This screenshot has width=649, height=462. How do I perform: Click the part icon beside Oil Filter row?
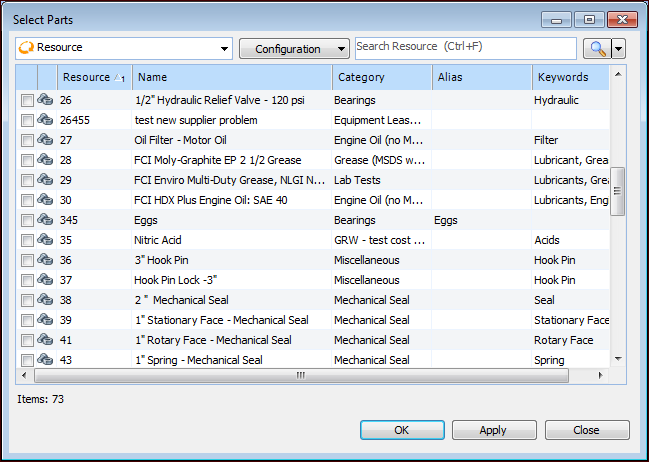45,140
